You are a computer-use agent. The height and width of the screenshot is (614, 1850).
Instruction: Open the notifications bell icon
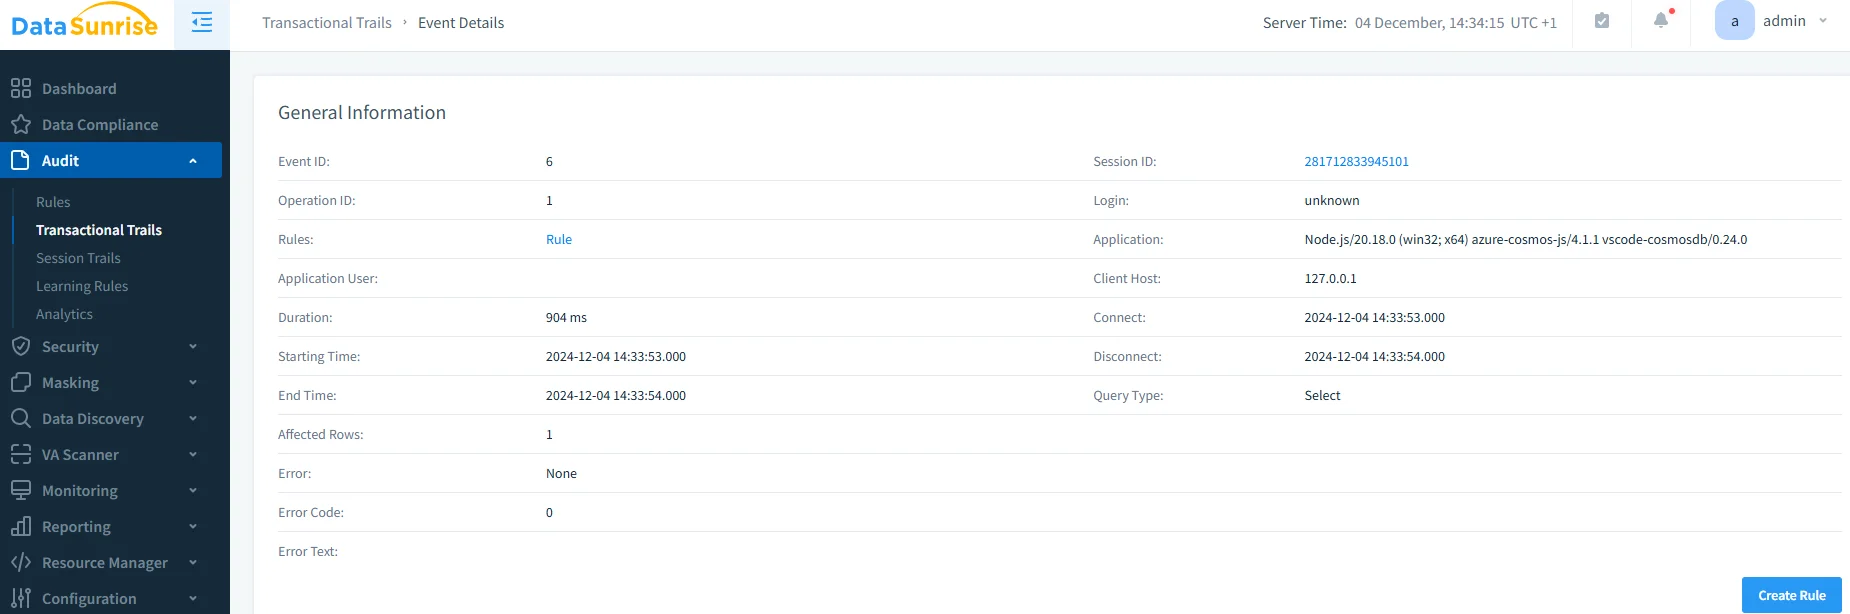tap(1661, 21)
